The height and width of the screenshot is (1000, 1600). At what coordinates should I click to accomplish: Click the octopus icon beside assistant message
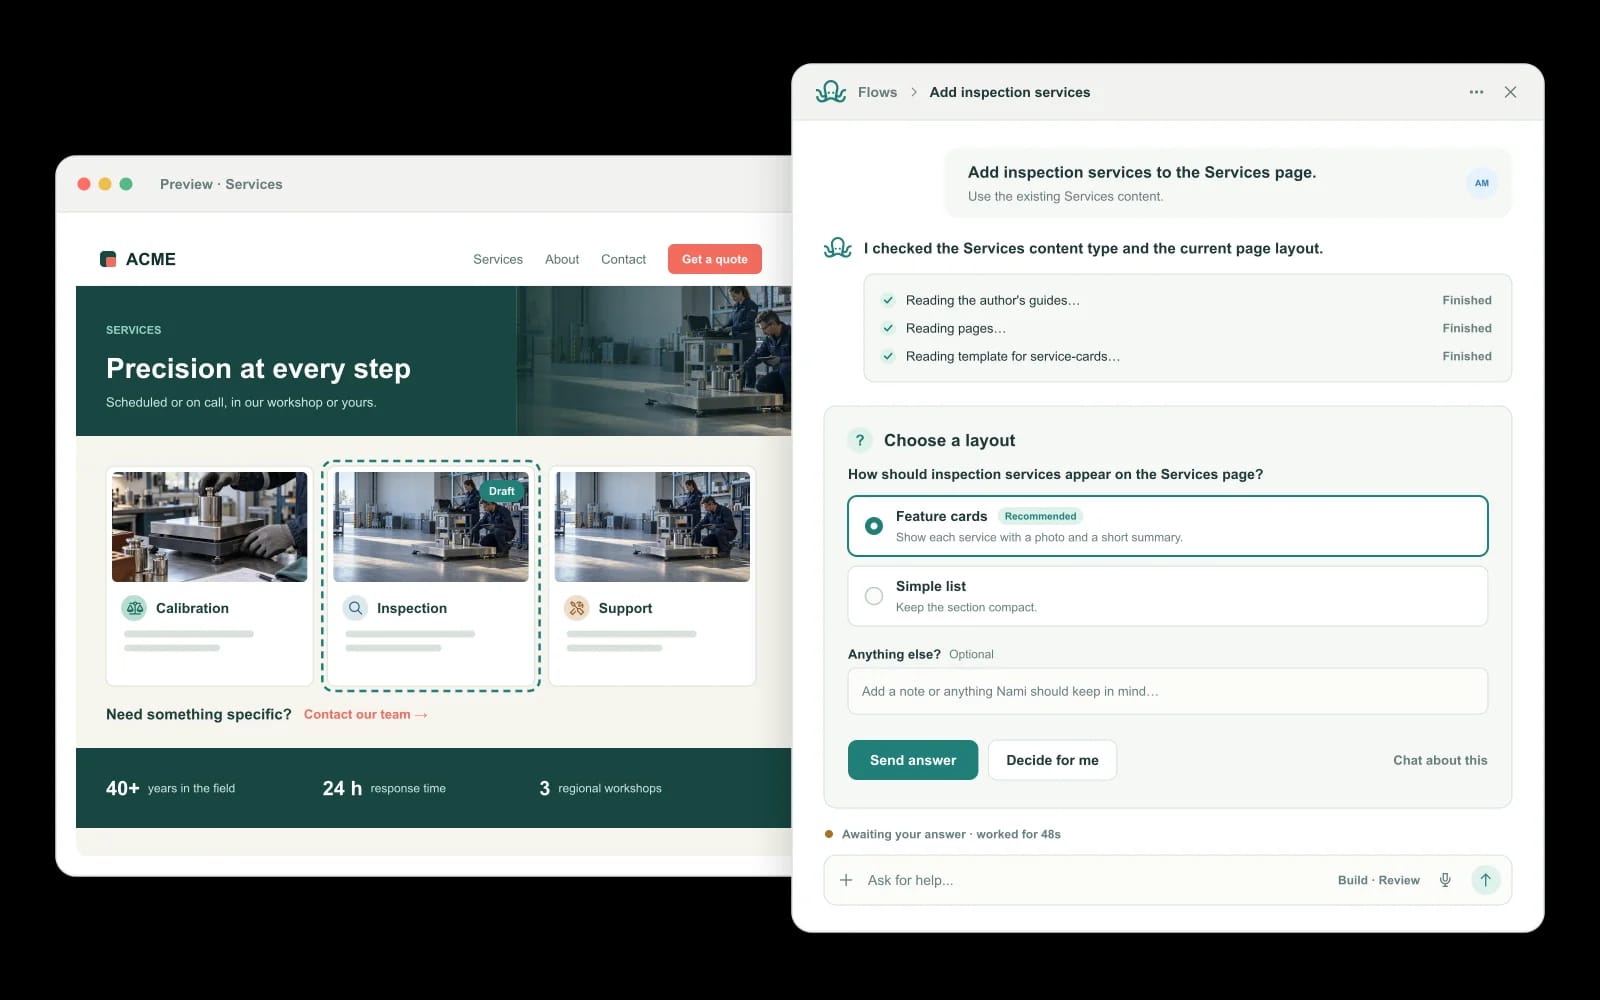838,248
